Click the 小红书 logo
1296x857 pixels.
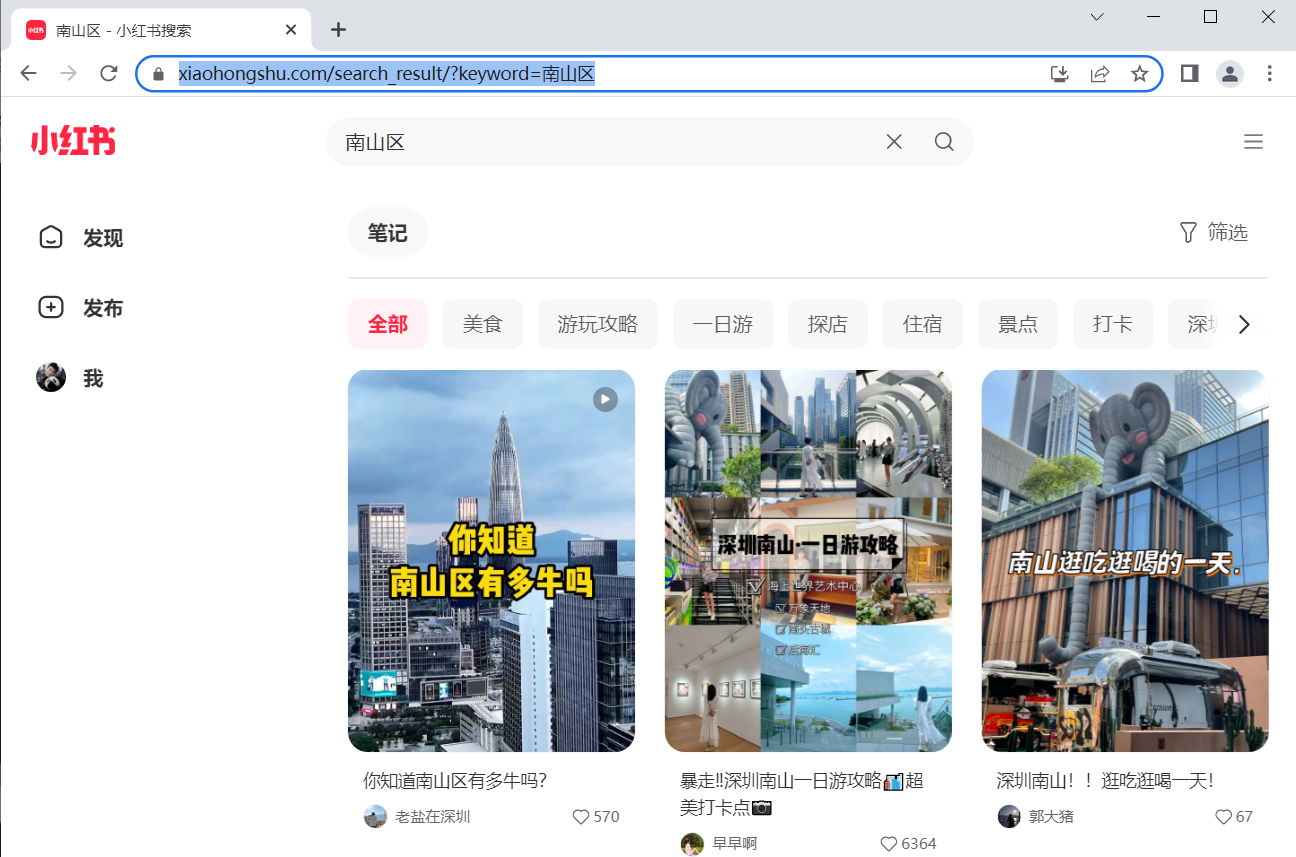tap(73, 141)
